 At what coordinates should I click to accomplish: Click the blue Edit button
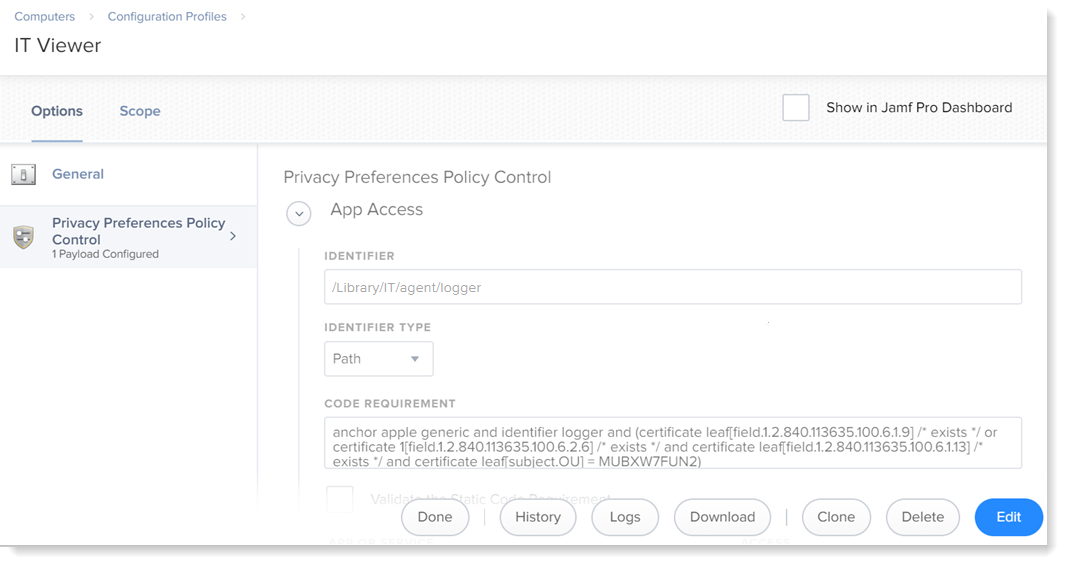tap(1008, 517)
